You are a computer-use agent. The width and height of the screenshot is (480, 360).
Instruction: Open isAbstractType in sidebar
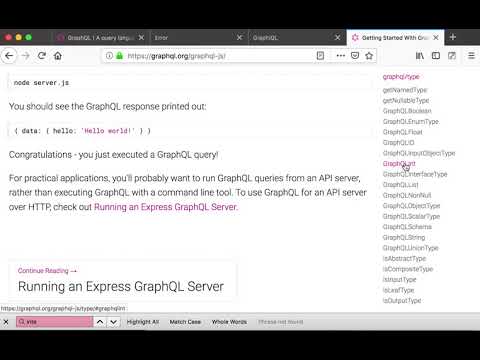404,259
